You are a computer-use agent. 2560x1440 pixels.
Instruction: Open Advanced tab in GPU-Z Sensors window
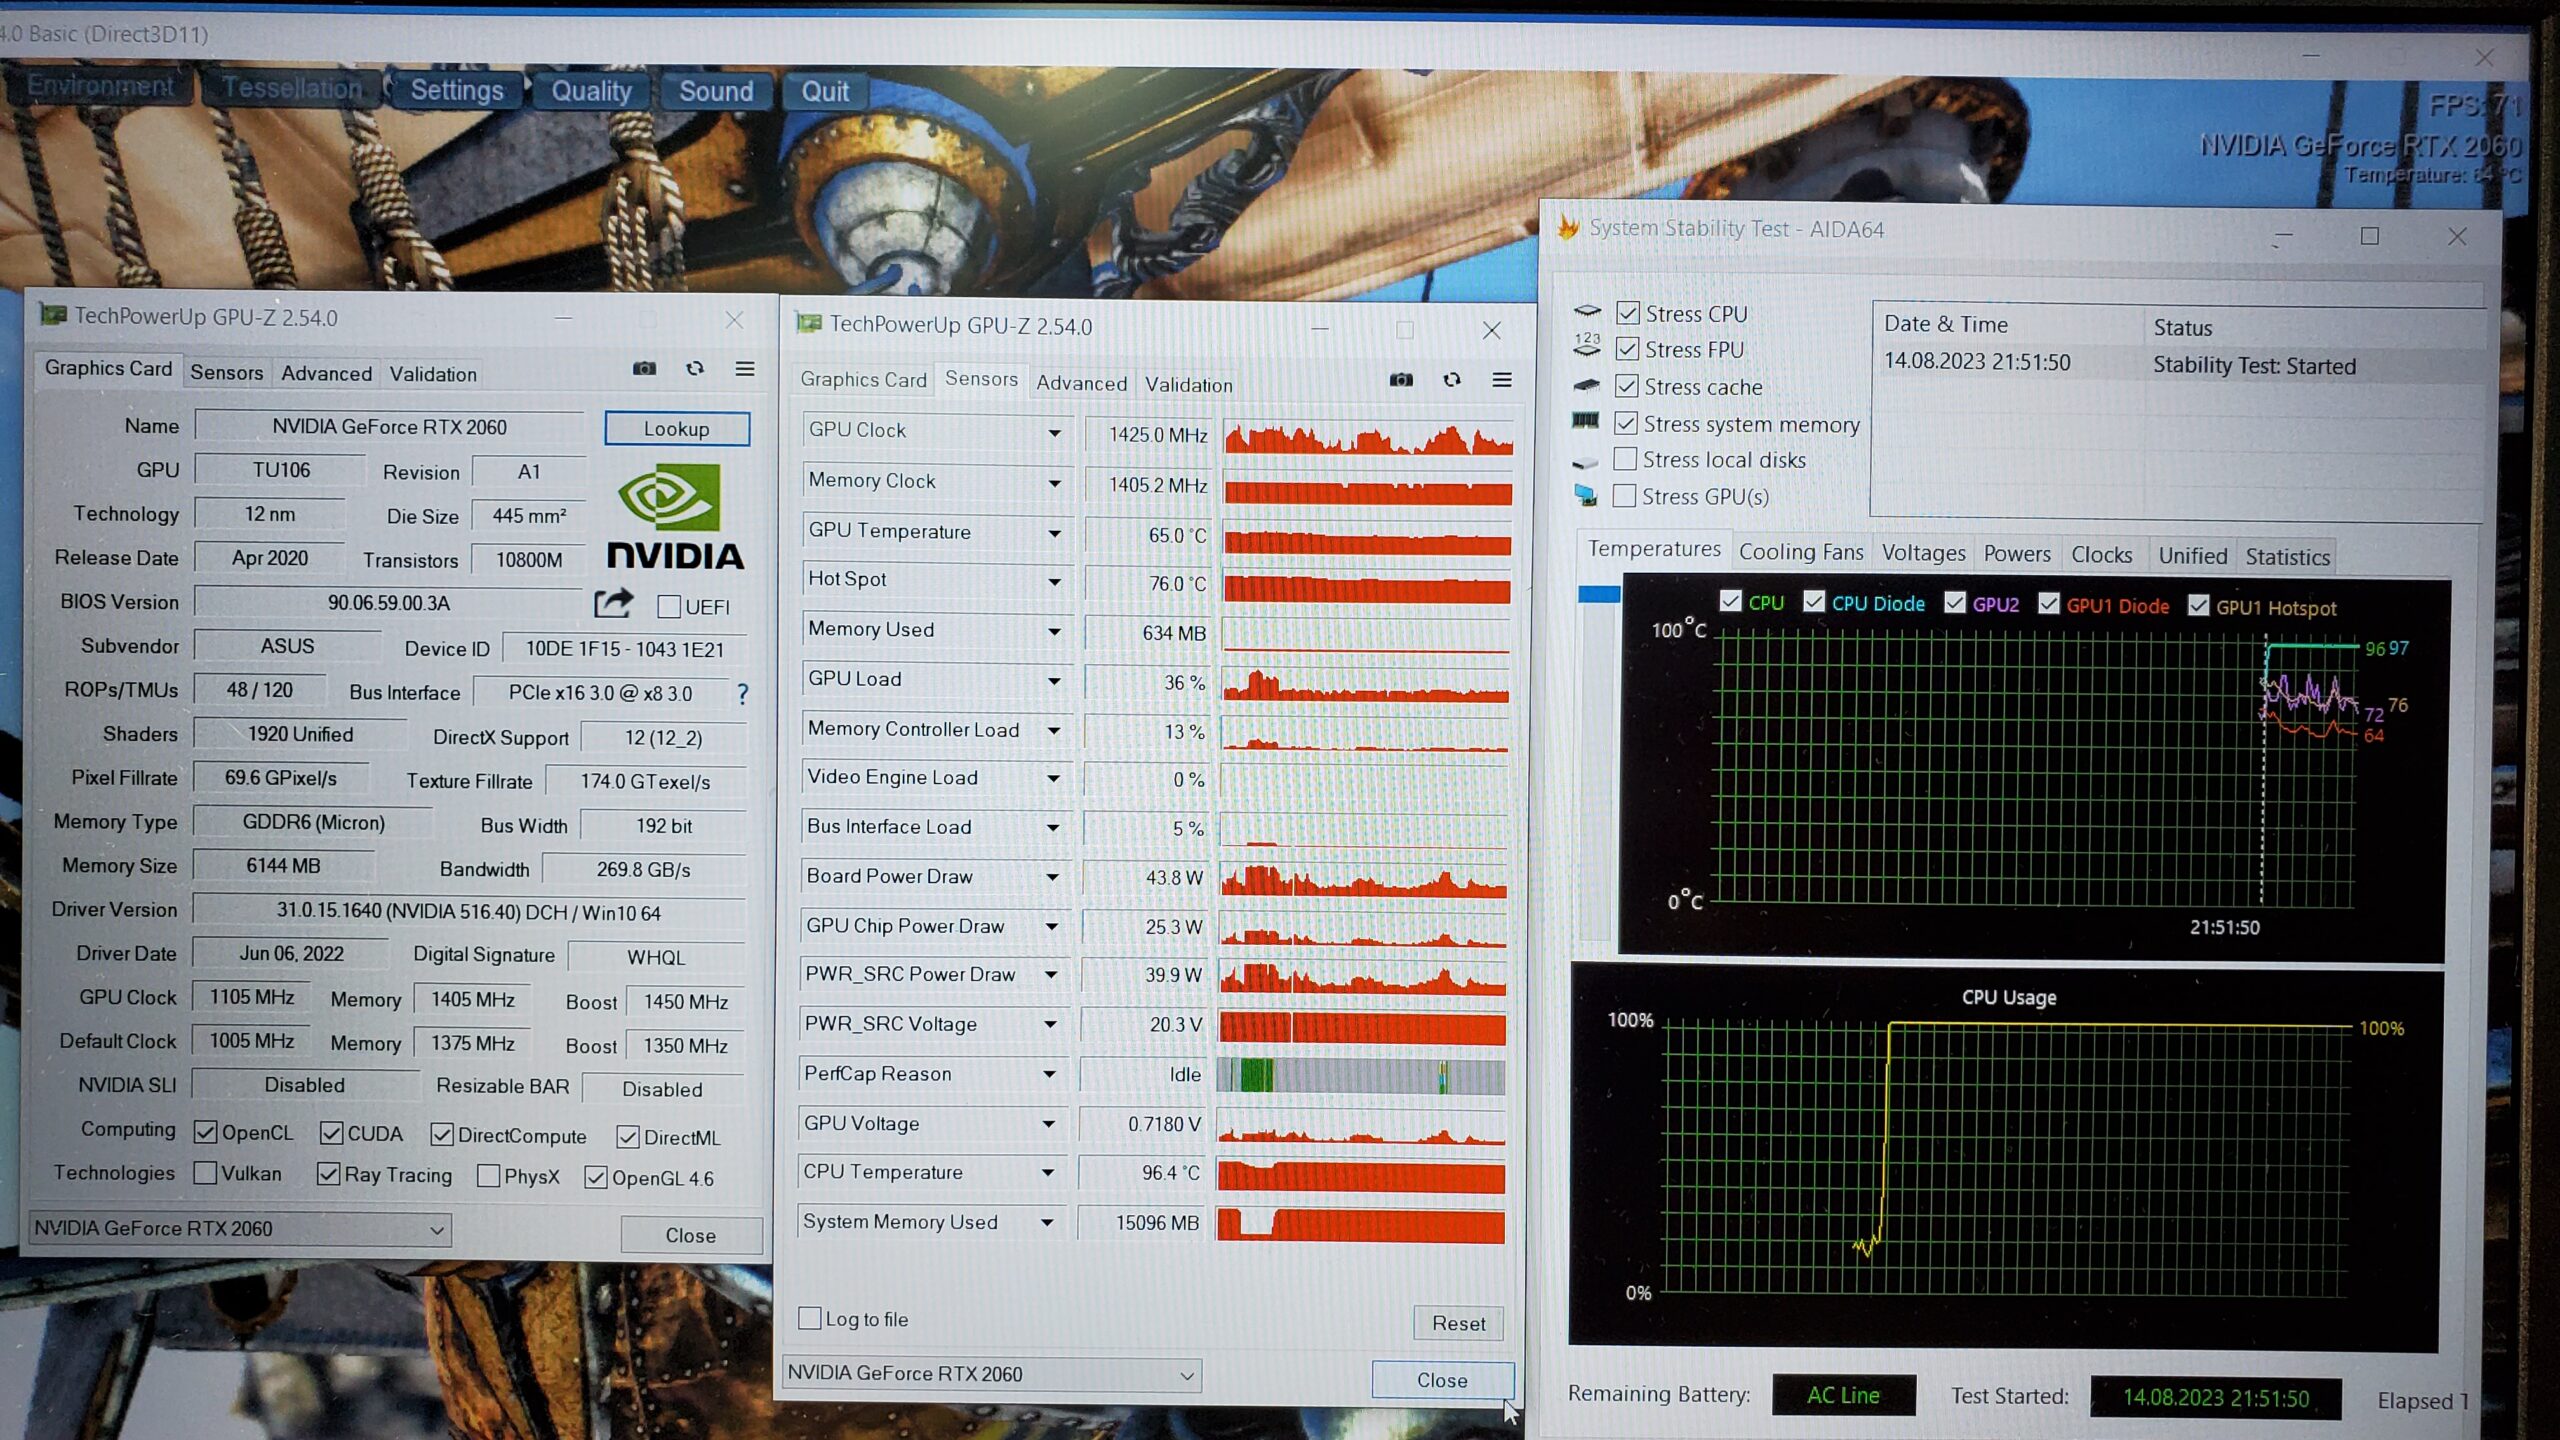pyautogui.click(x=1081, y=383)
